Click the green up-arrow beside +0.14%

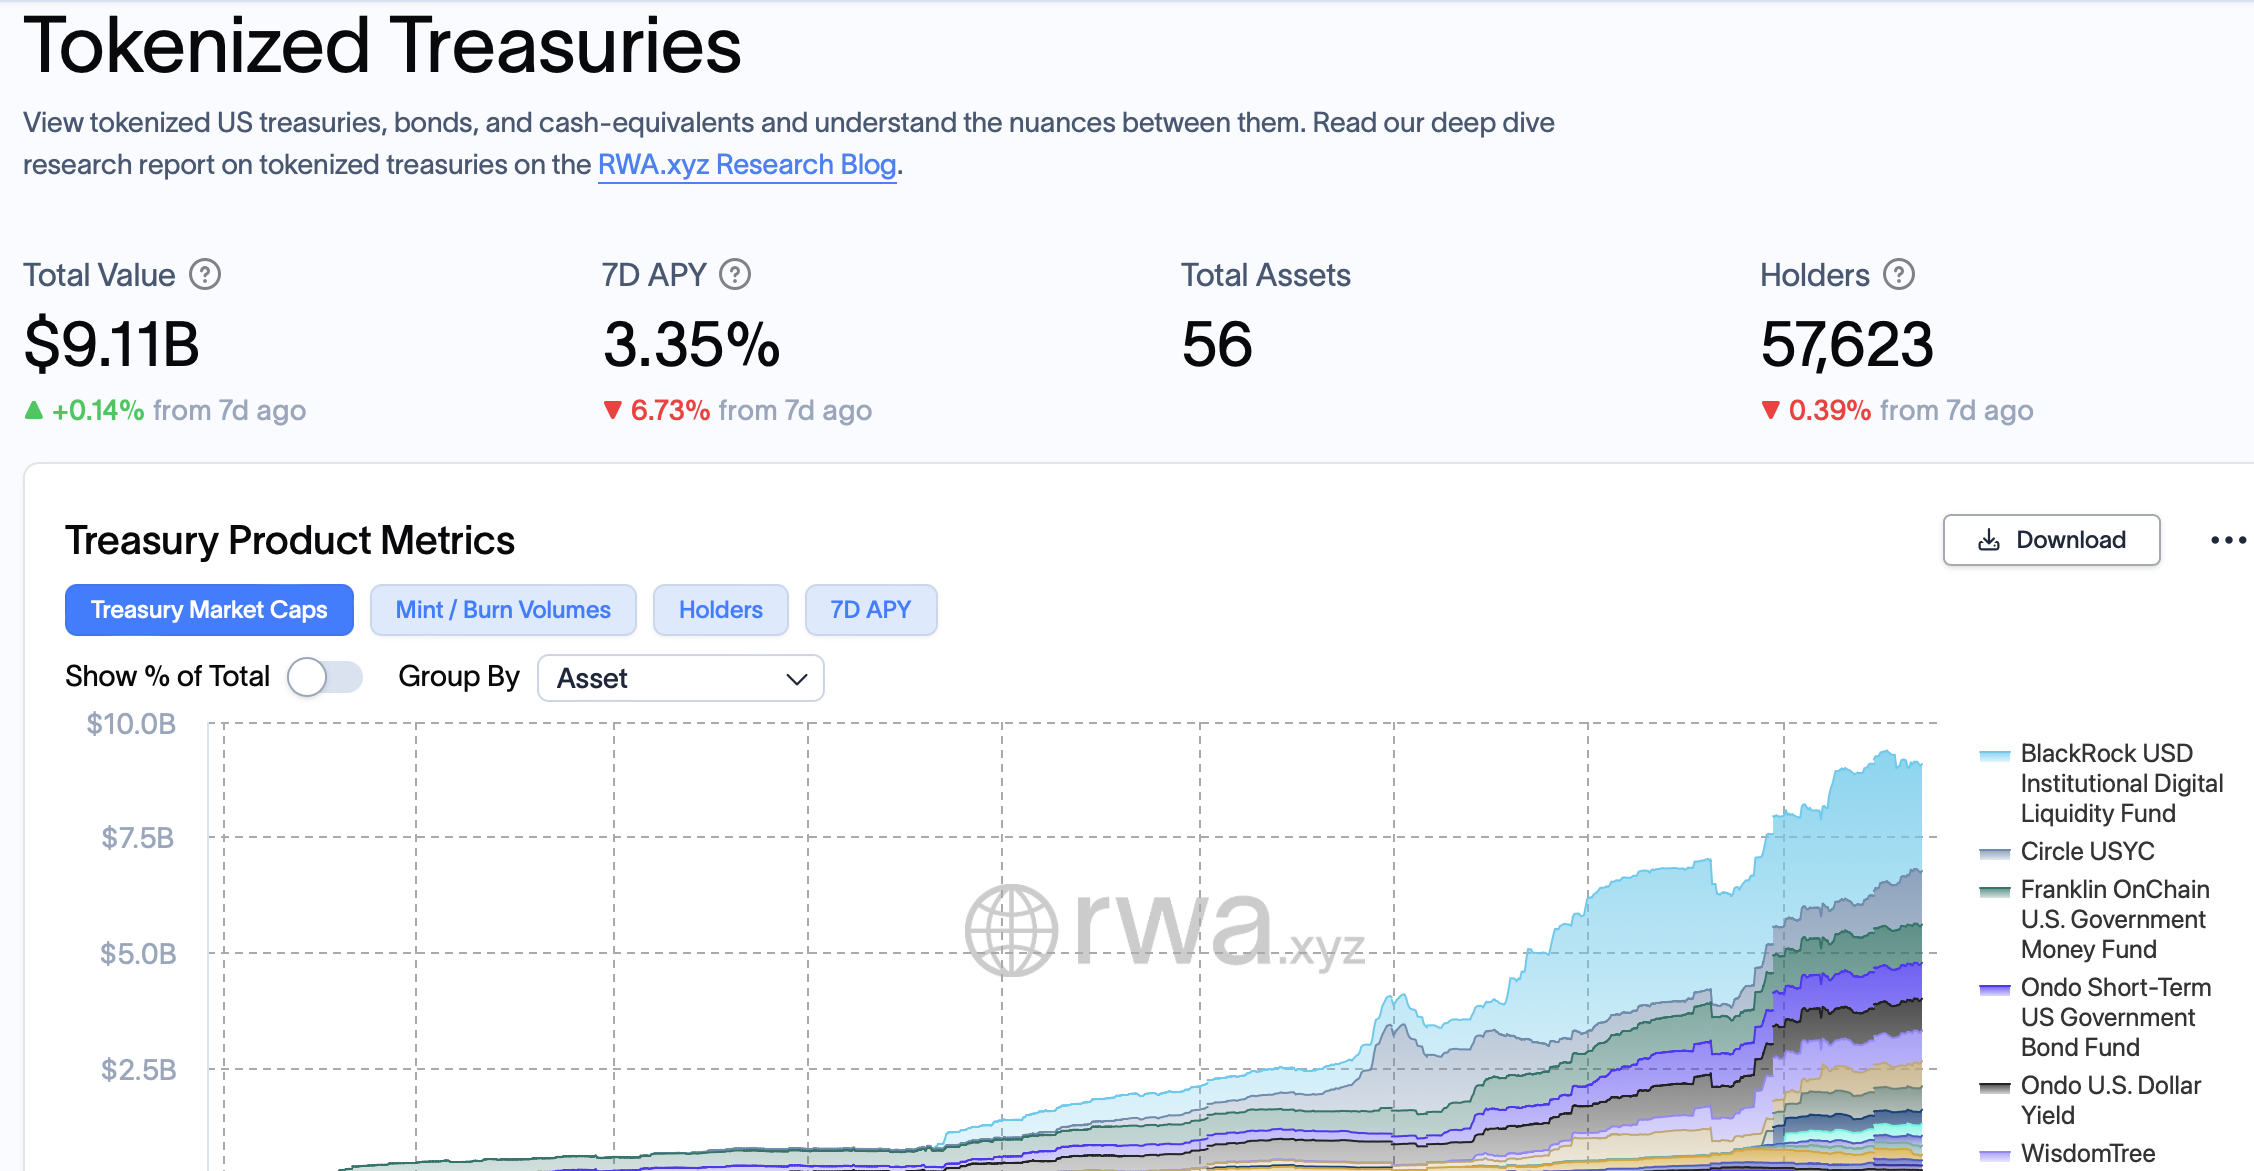point(34,410)
